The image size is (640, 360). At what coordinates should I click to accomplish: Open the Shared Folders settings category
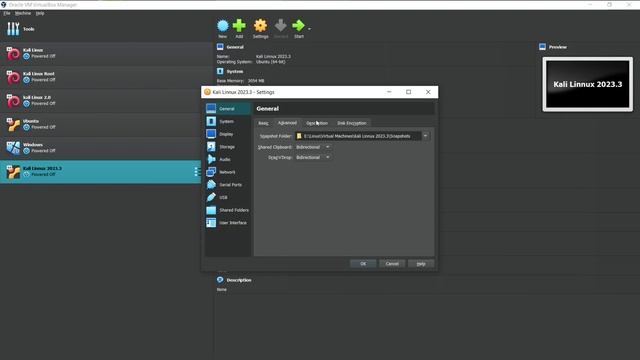point(228,210)
